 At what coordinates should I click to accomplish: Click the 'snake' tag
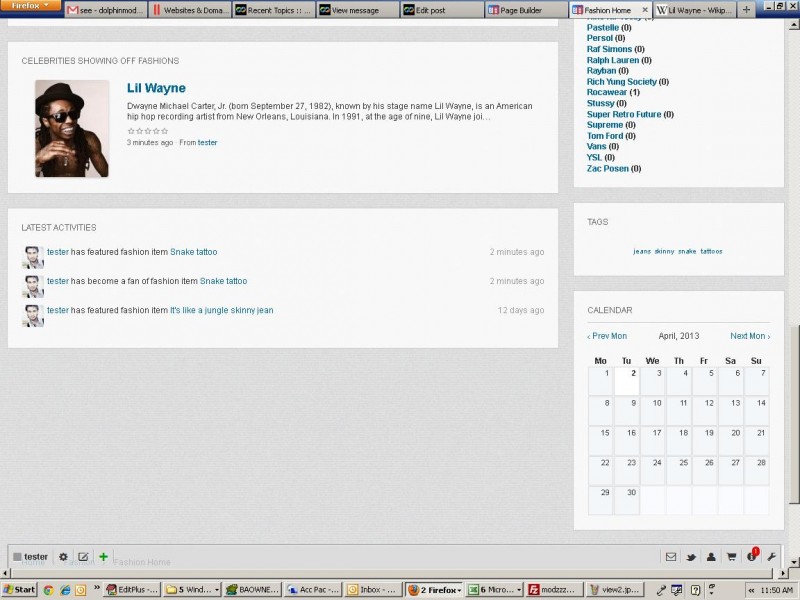point(687,251)
